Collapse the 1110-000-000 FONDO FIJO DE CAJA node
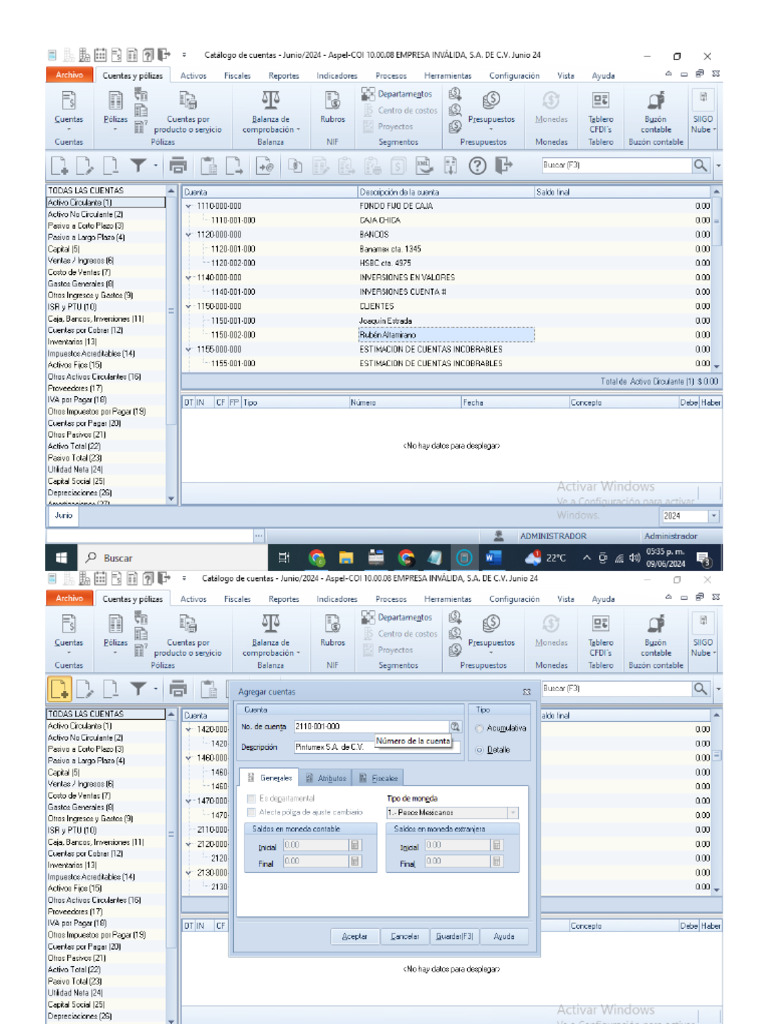Screen dimensions: 768x1024 (189, 206)
